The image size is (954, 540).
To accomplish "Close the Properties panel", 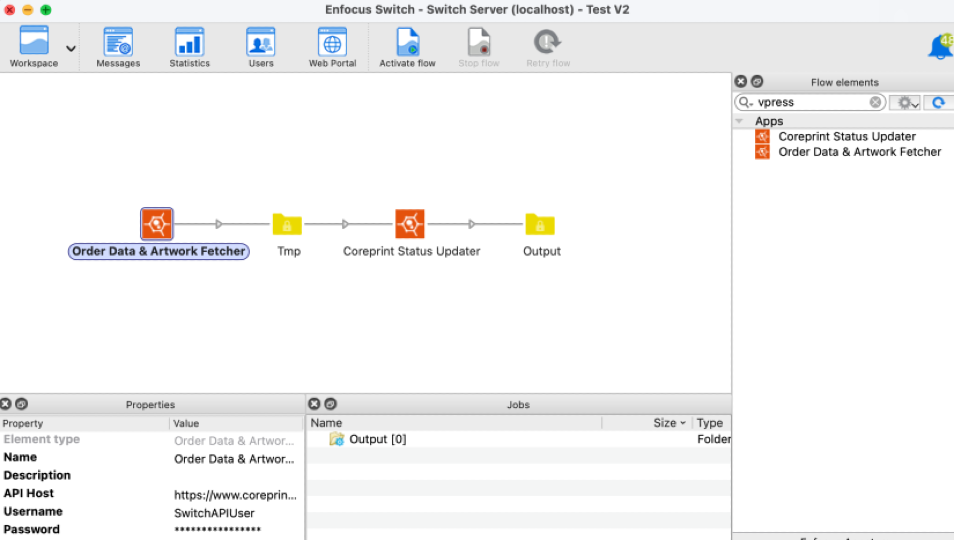I will pos(5,404).
